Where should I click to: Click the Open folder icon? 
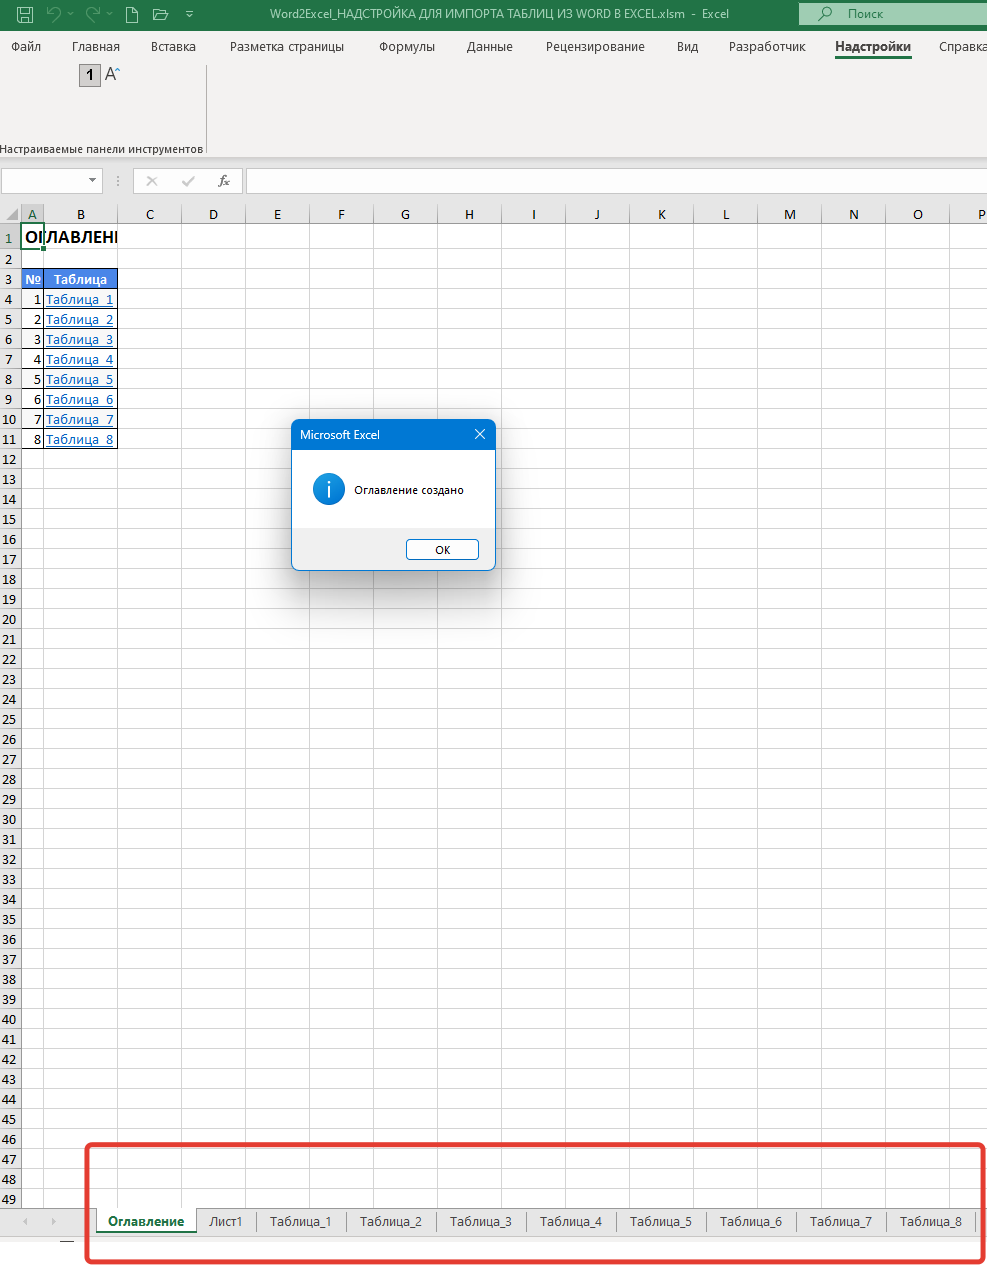(x=160, y=14)
